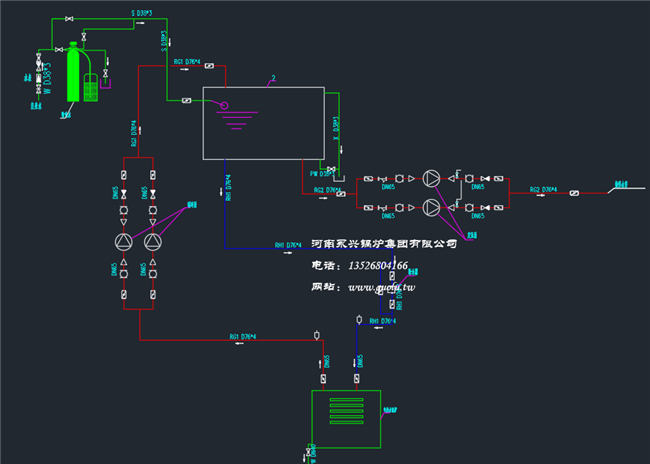Click the thermometer symbol on the lower RH1 pipe
Screen dimensions: 650x464
359,320
